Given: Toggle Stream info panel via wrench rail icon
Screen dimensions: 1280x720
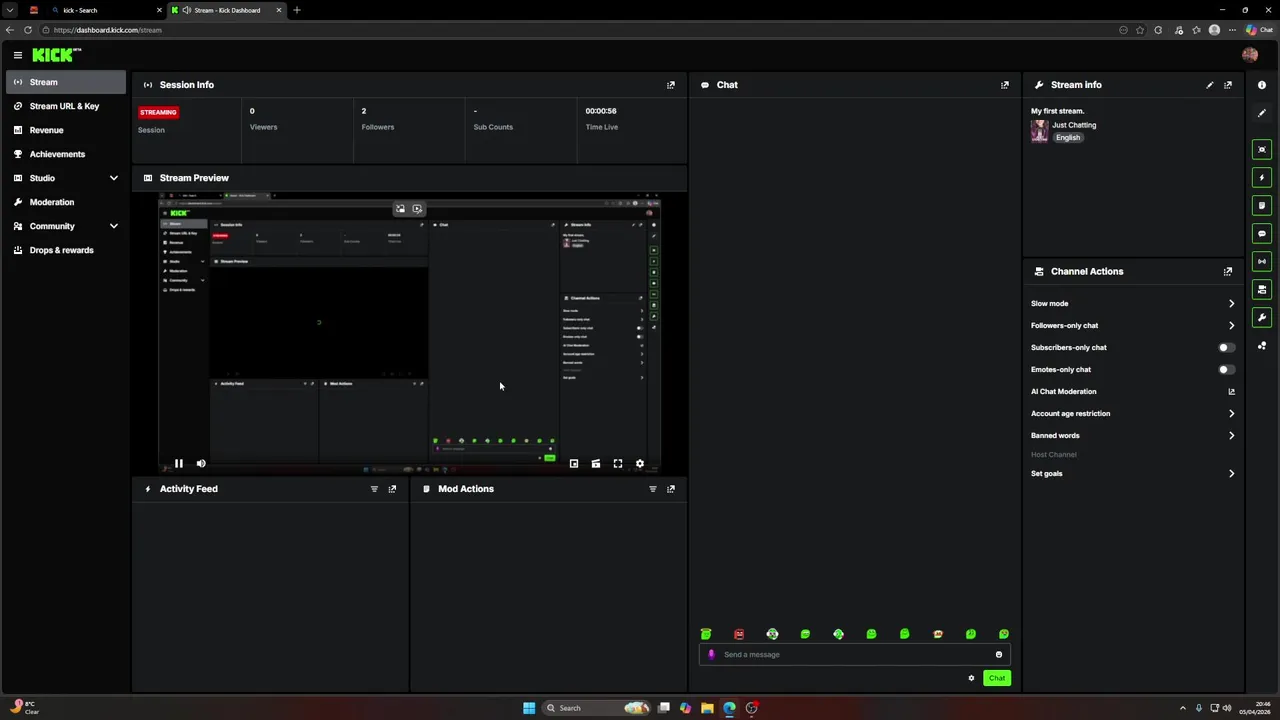Looking at the screenshot, I should tap(1262, 317).
